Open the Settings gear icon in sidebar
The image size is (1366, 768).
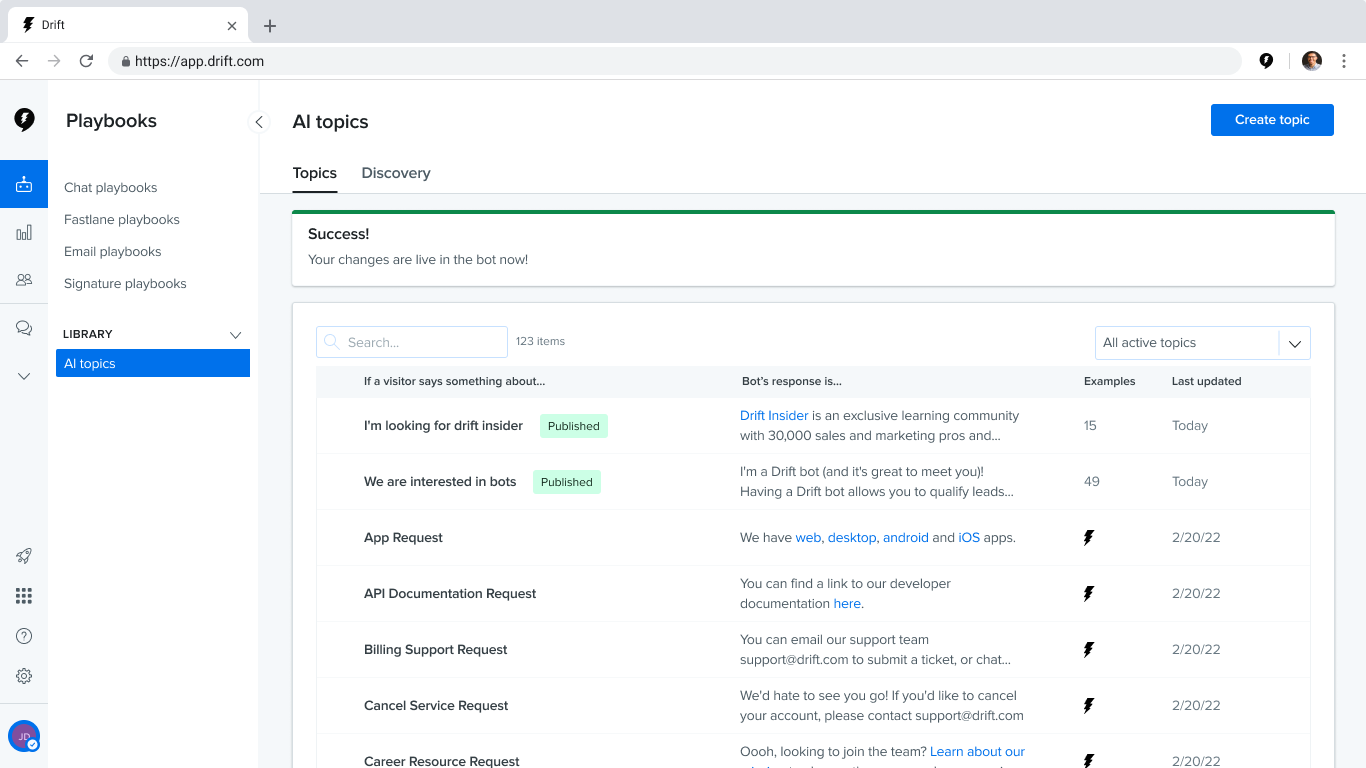pos(24,676)
